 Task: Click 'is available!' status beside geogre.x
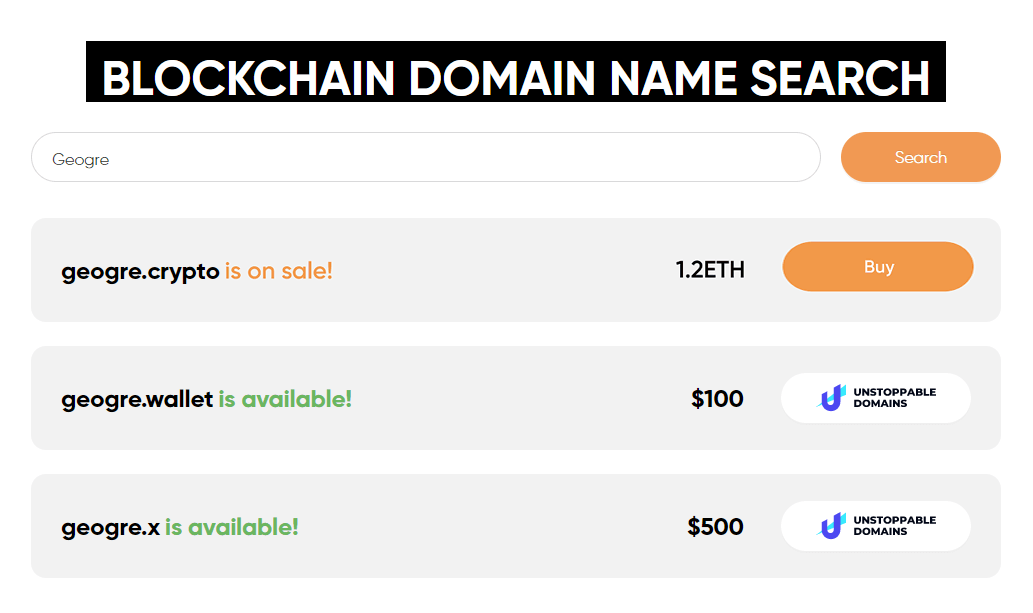click(231, 527)
